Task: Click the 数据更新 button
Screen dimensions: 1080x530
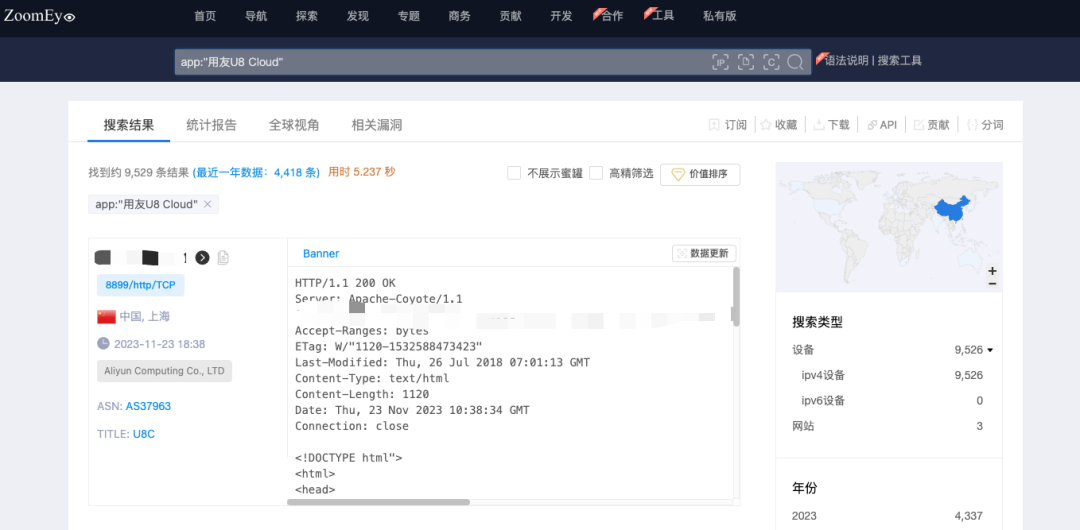Action: 704,254
